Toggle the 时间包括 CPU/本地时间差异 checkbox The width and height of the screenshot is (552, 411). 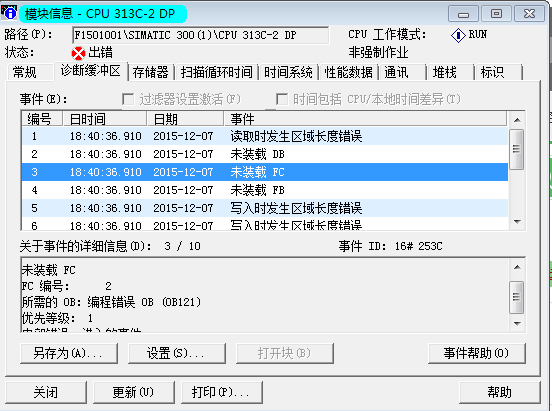pyautogui.click(x=282, y=99)
